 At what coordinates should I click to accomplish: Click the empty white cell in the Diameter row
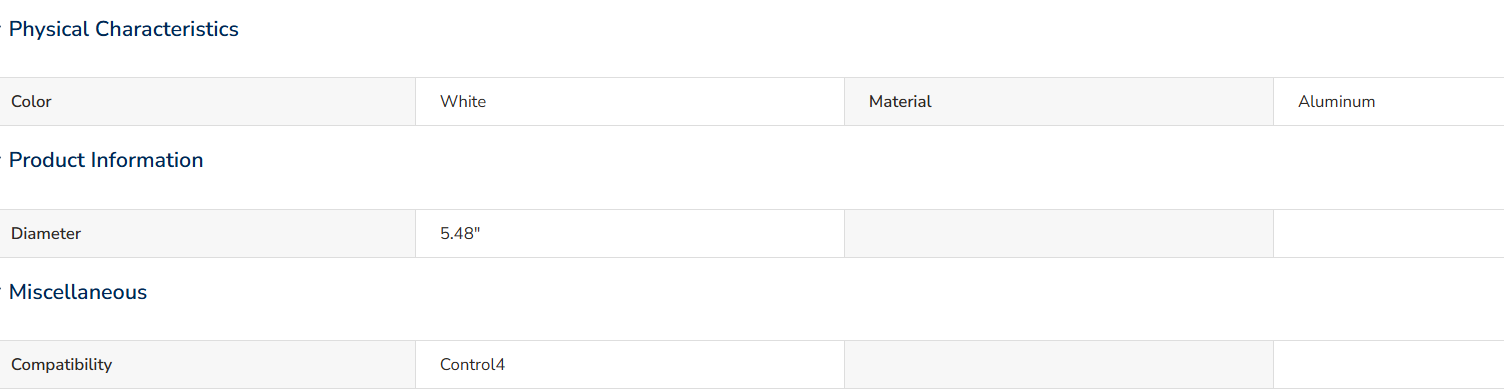[x=1389, y=234]
